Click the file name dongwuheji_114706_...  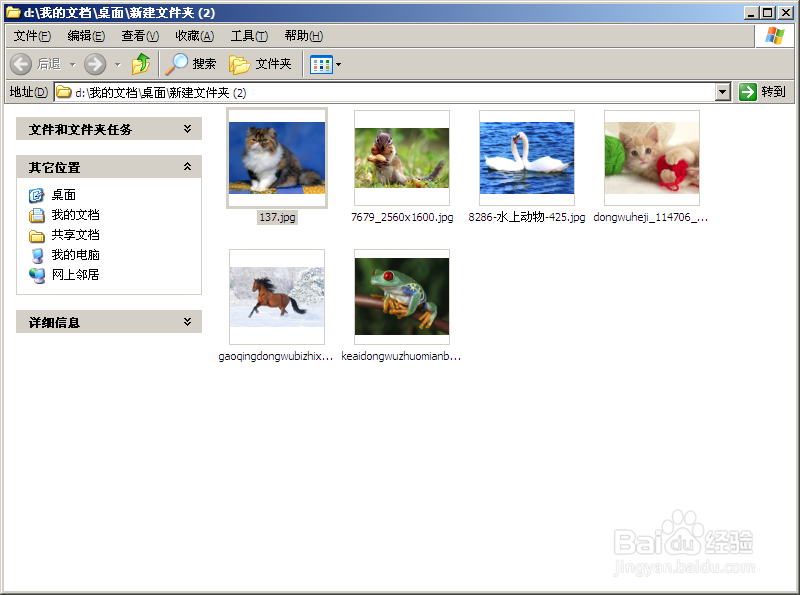click(x=651, y=217)
